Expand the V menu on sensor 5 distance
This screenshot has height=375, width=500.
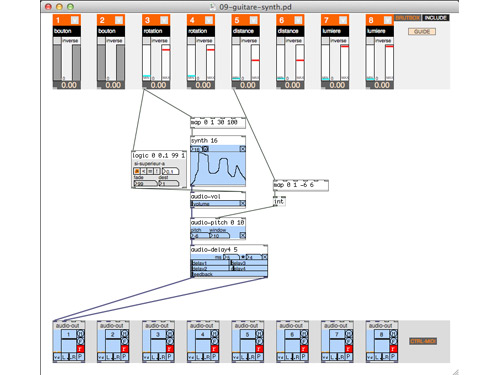(x=253, y=20)
